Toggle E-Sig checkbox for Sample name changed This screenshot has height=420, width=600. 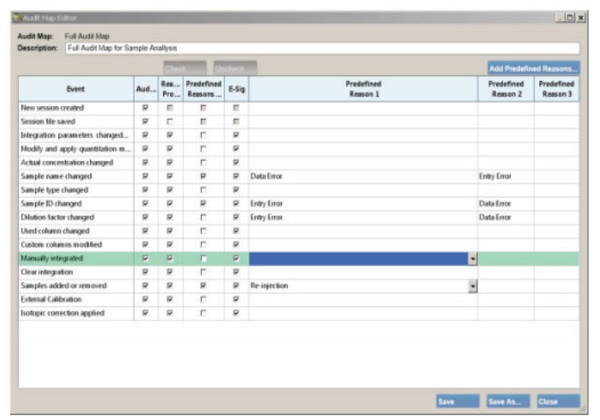(236, 174)
